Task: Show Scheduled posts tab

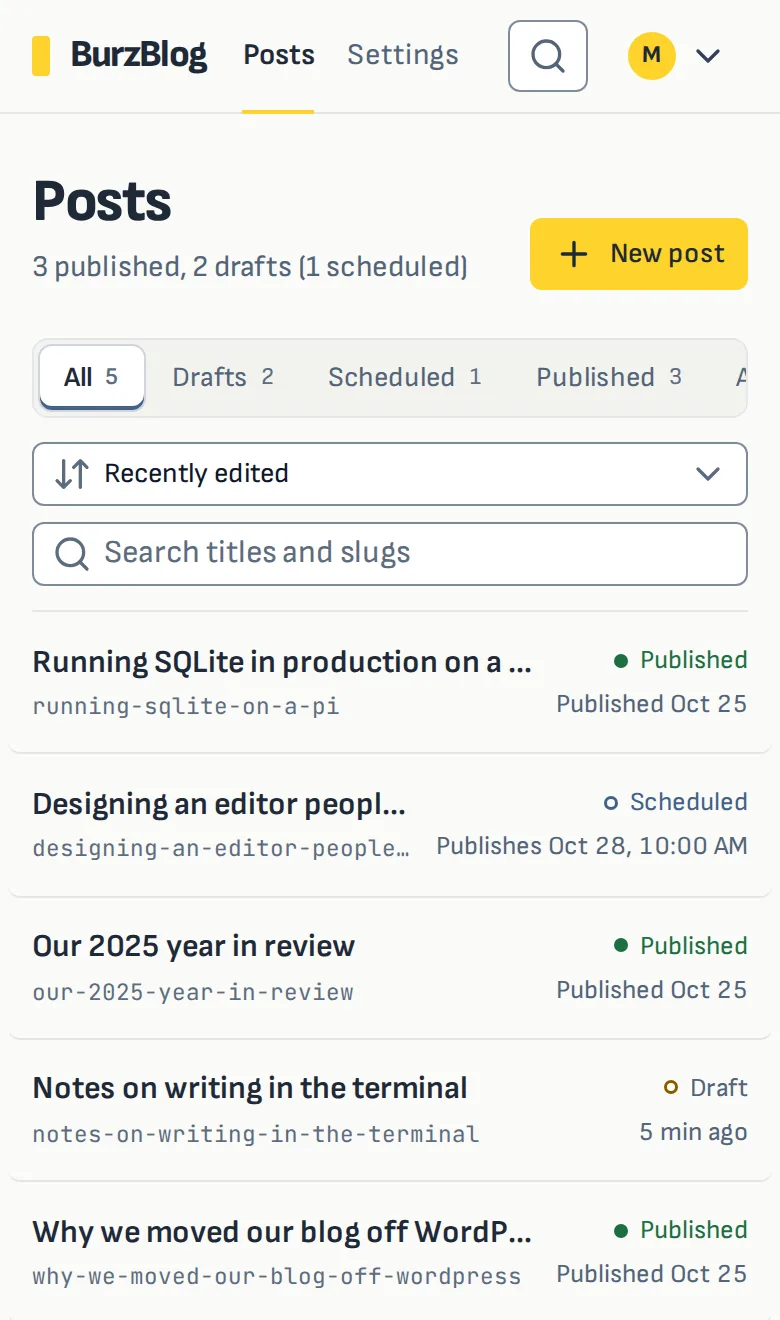Action: pyautogui.click(x=405, y=377)
